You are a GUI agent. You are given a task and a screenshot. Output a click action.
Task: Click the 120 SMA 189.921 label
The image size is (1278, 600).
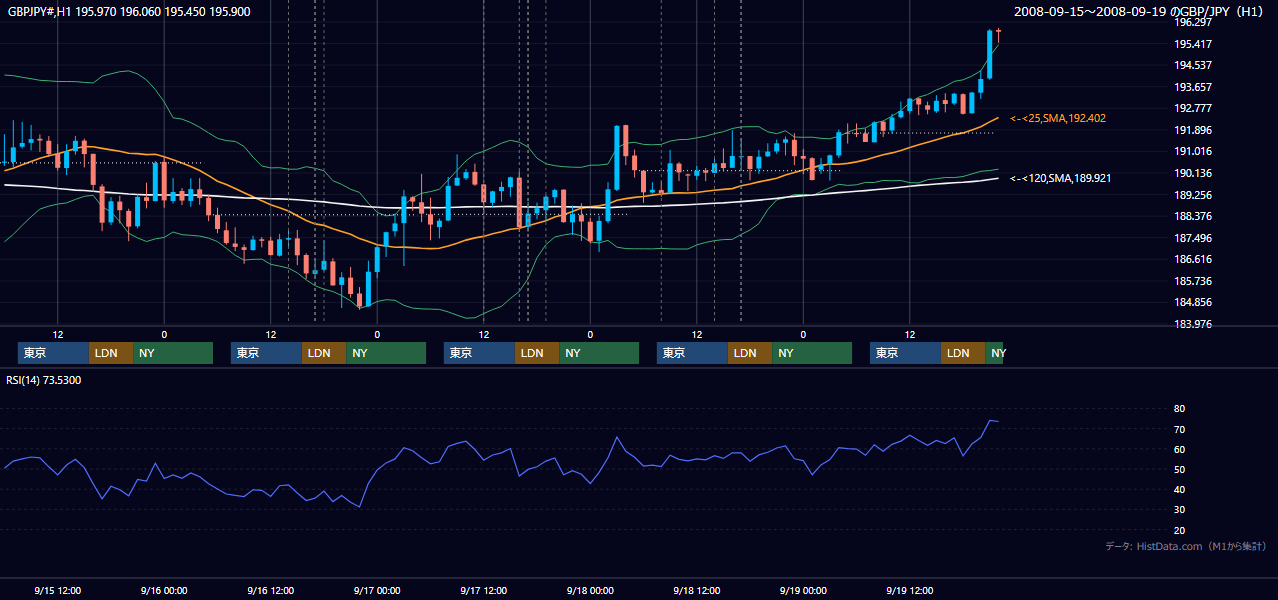click(x=1060, y=178)
